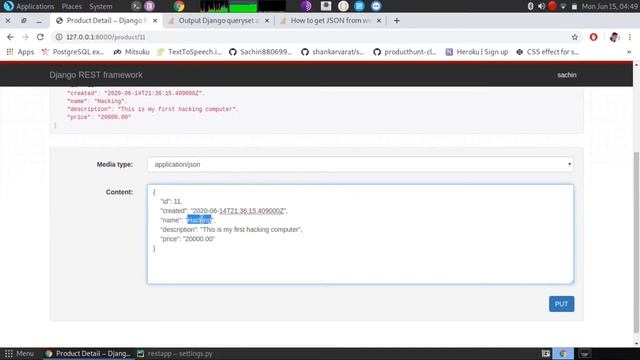Click inside the Content text area
The width and height of the screenshot is (640, 360).
click(x=360, y=234)
